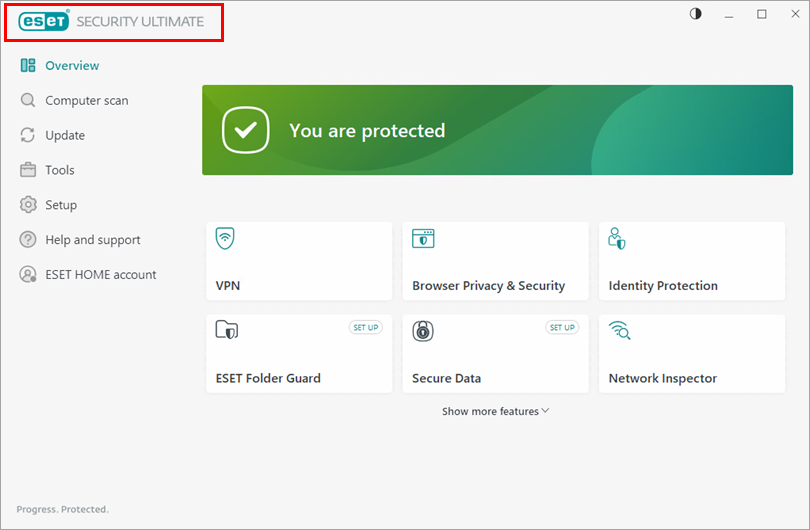This screenshot has height=530, width=810.
Task: Click the Browser Privacy & Security icon
Action: pyautogui.click(x=423, y=239)
